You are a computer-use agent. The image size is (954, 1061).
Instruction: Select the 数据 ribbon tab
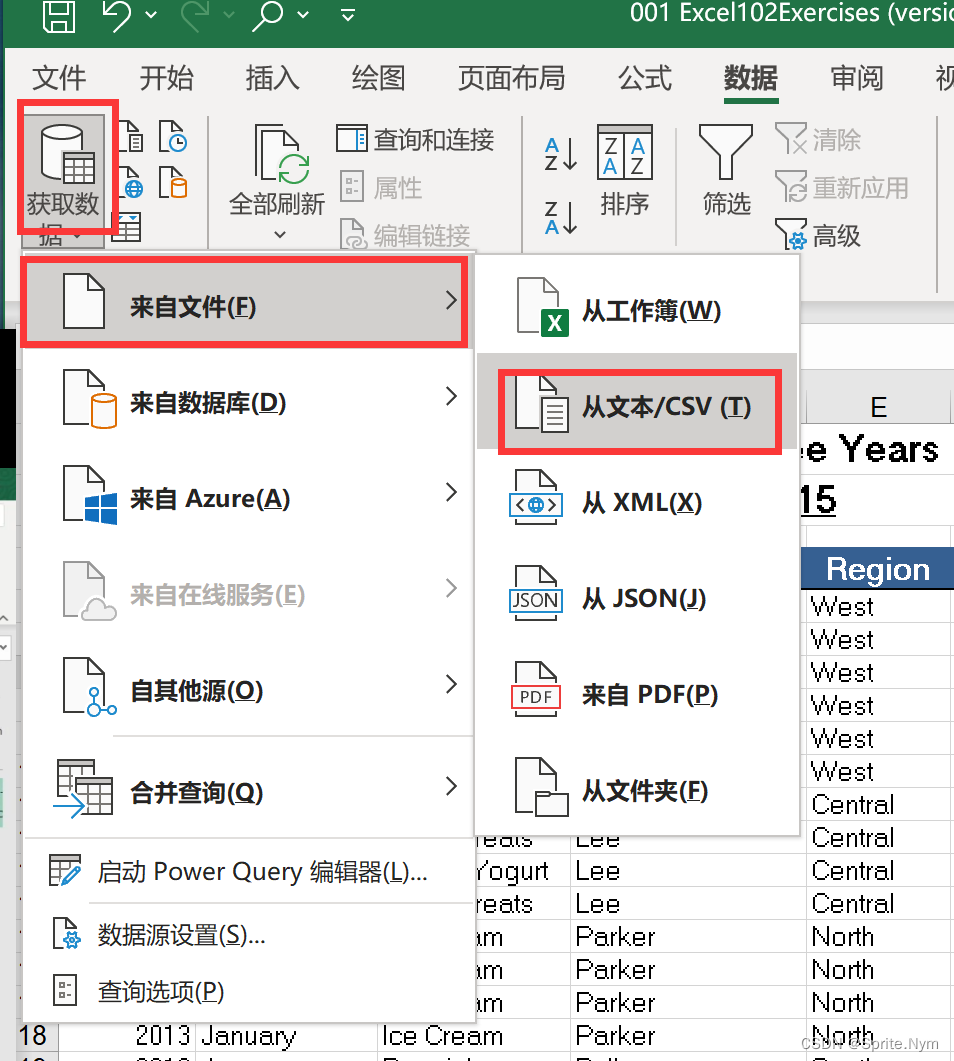point(751,78)
